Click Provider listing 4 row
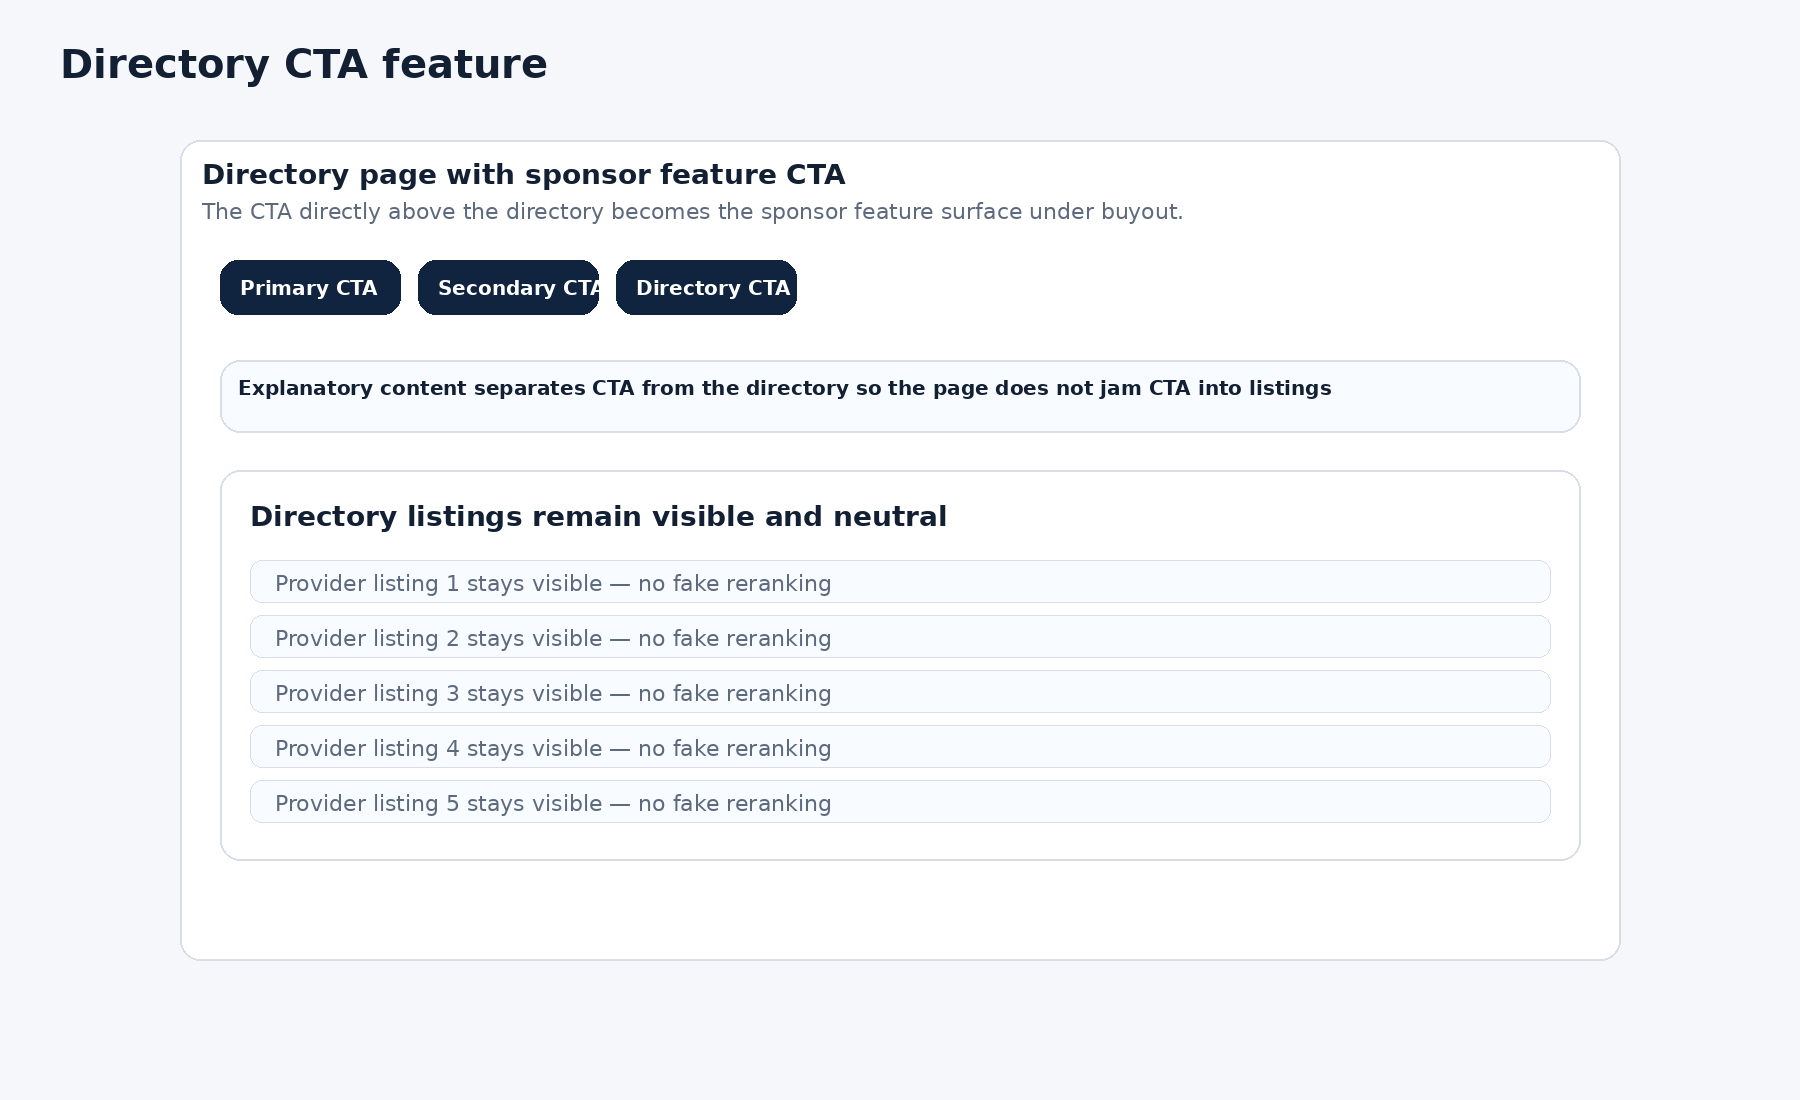Screen dimensions: 1800x1100 [900, 747]
